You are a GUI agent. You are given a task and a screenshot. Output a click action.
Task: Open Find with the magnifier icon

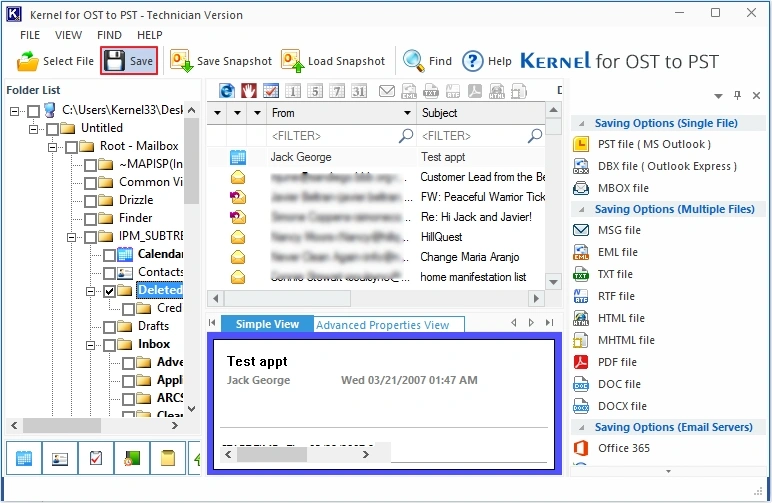coord(414,61)
